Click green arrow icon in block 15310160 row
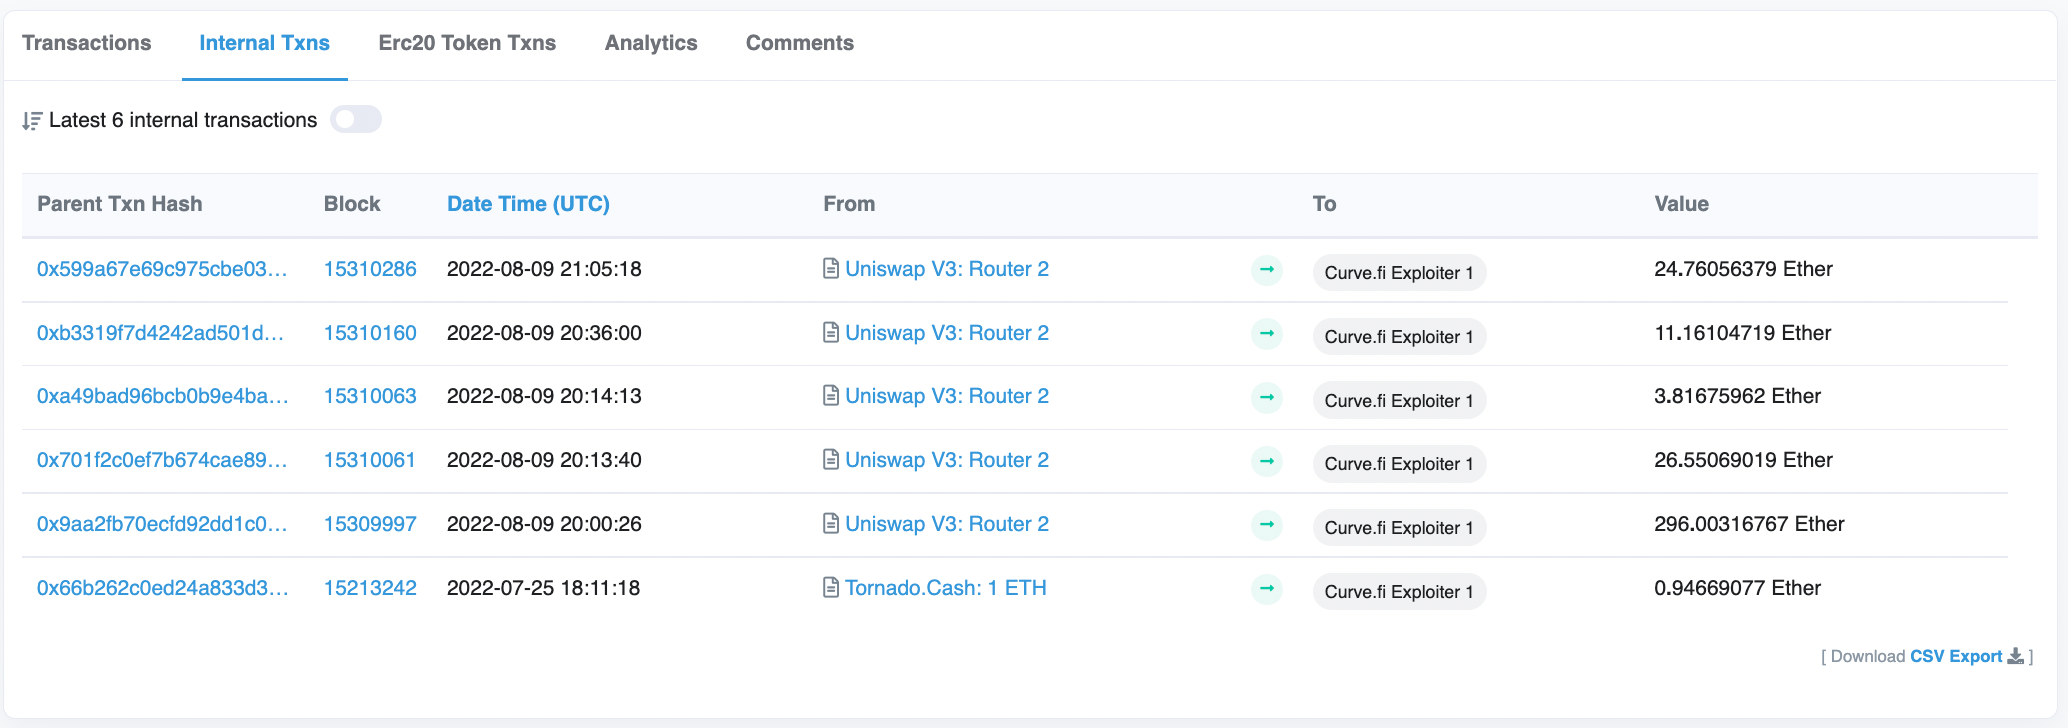 click(x=1267, y=333)
